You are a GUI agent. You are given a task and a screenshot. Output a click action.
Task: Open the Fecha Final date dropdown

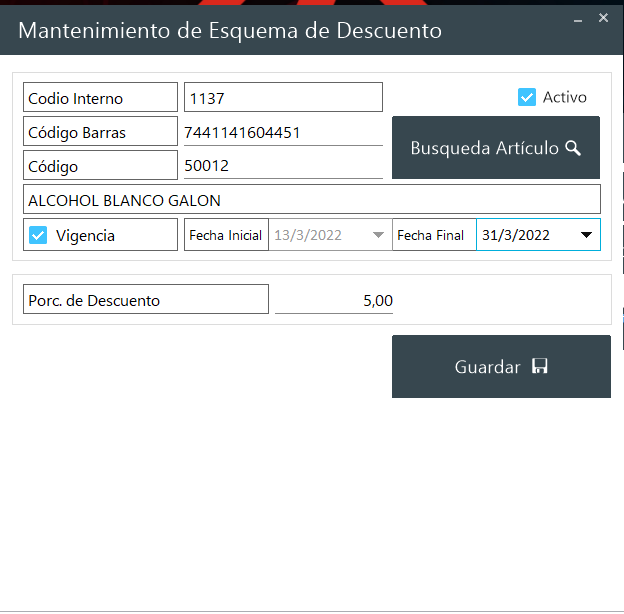coord(587,235)
